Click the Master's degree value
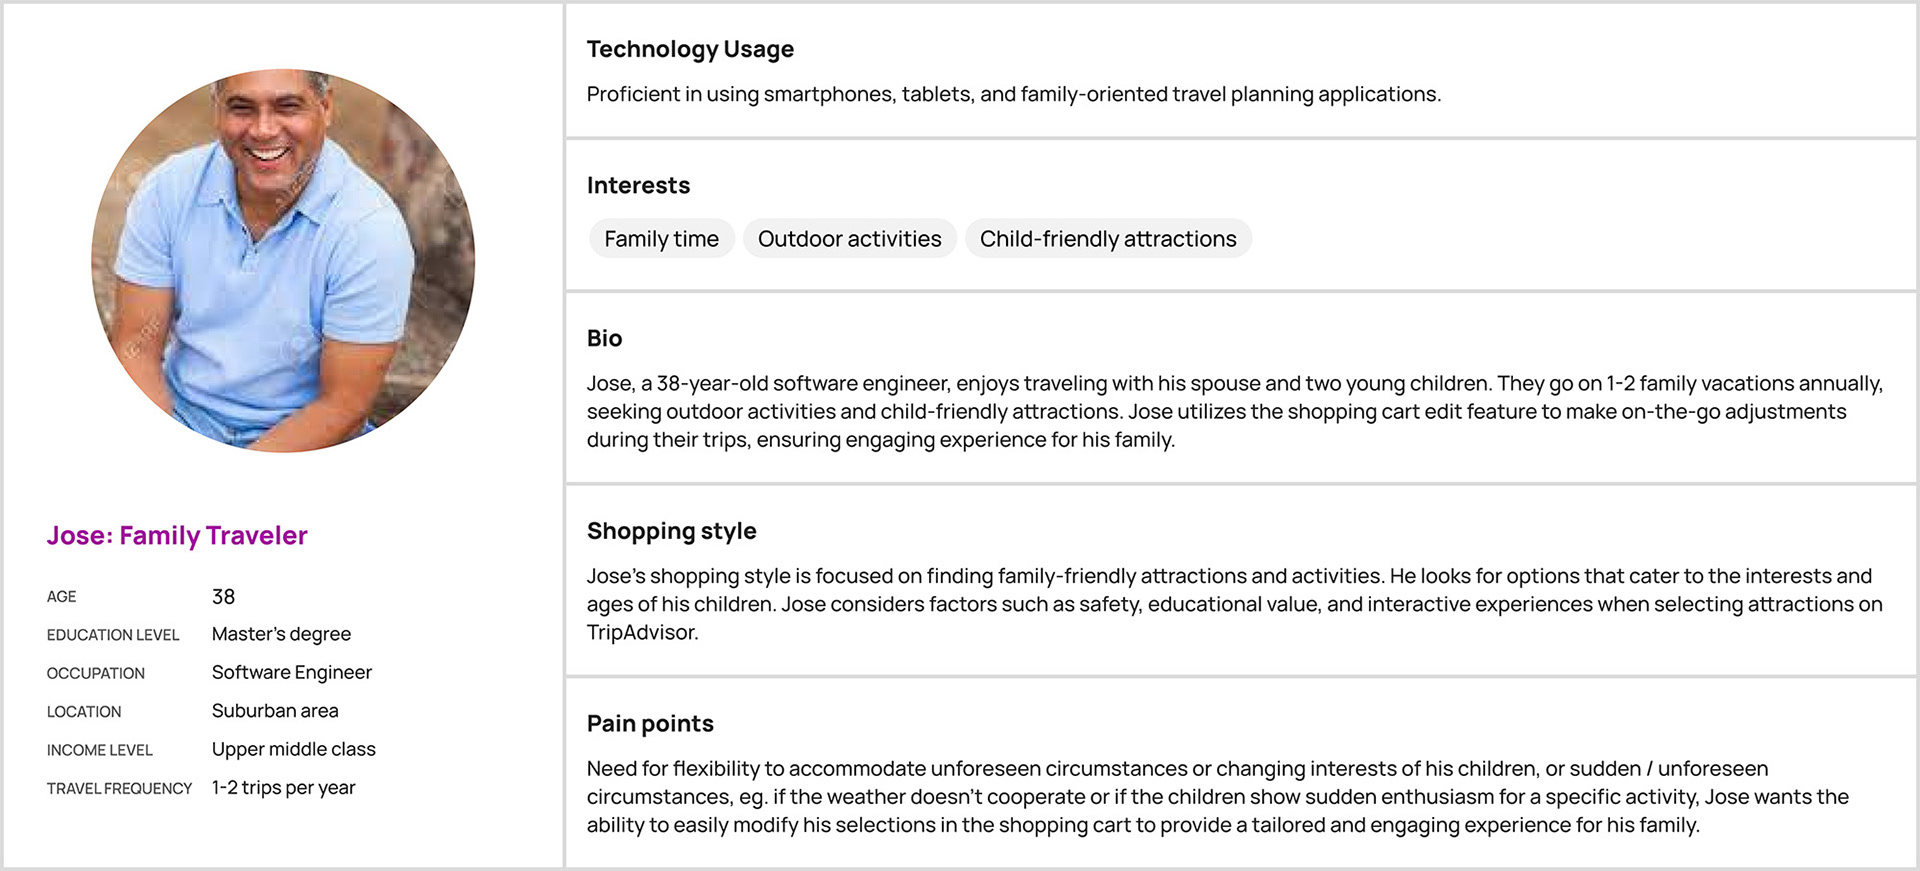 [281, 634]
